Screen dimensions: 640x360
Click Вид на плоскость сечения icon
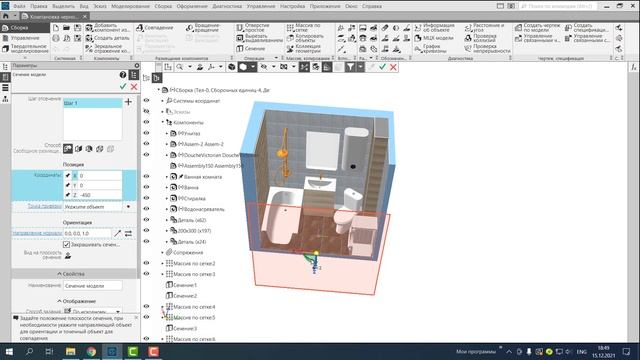coord(68,256)
